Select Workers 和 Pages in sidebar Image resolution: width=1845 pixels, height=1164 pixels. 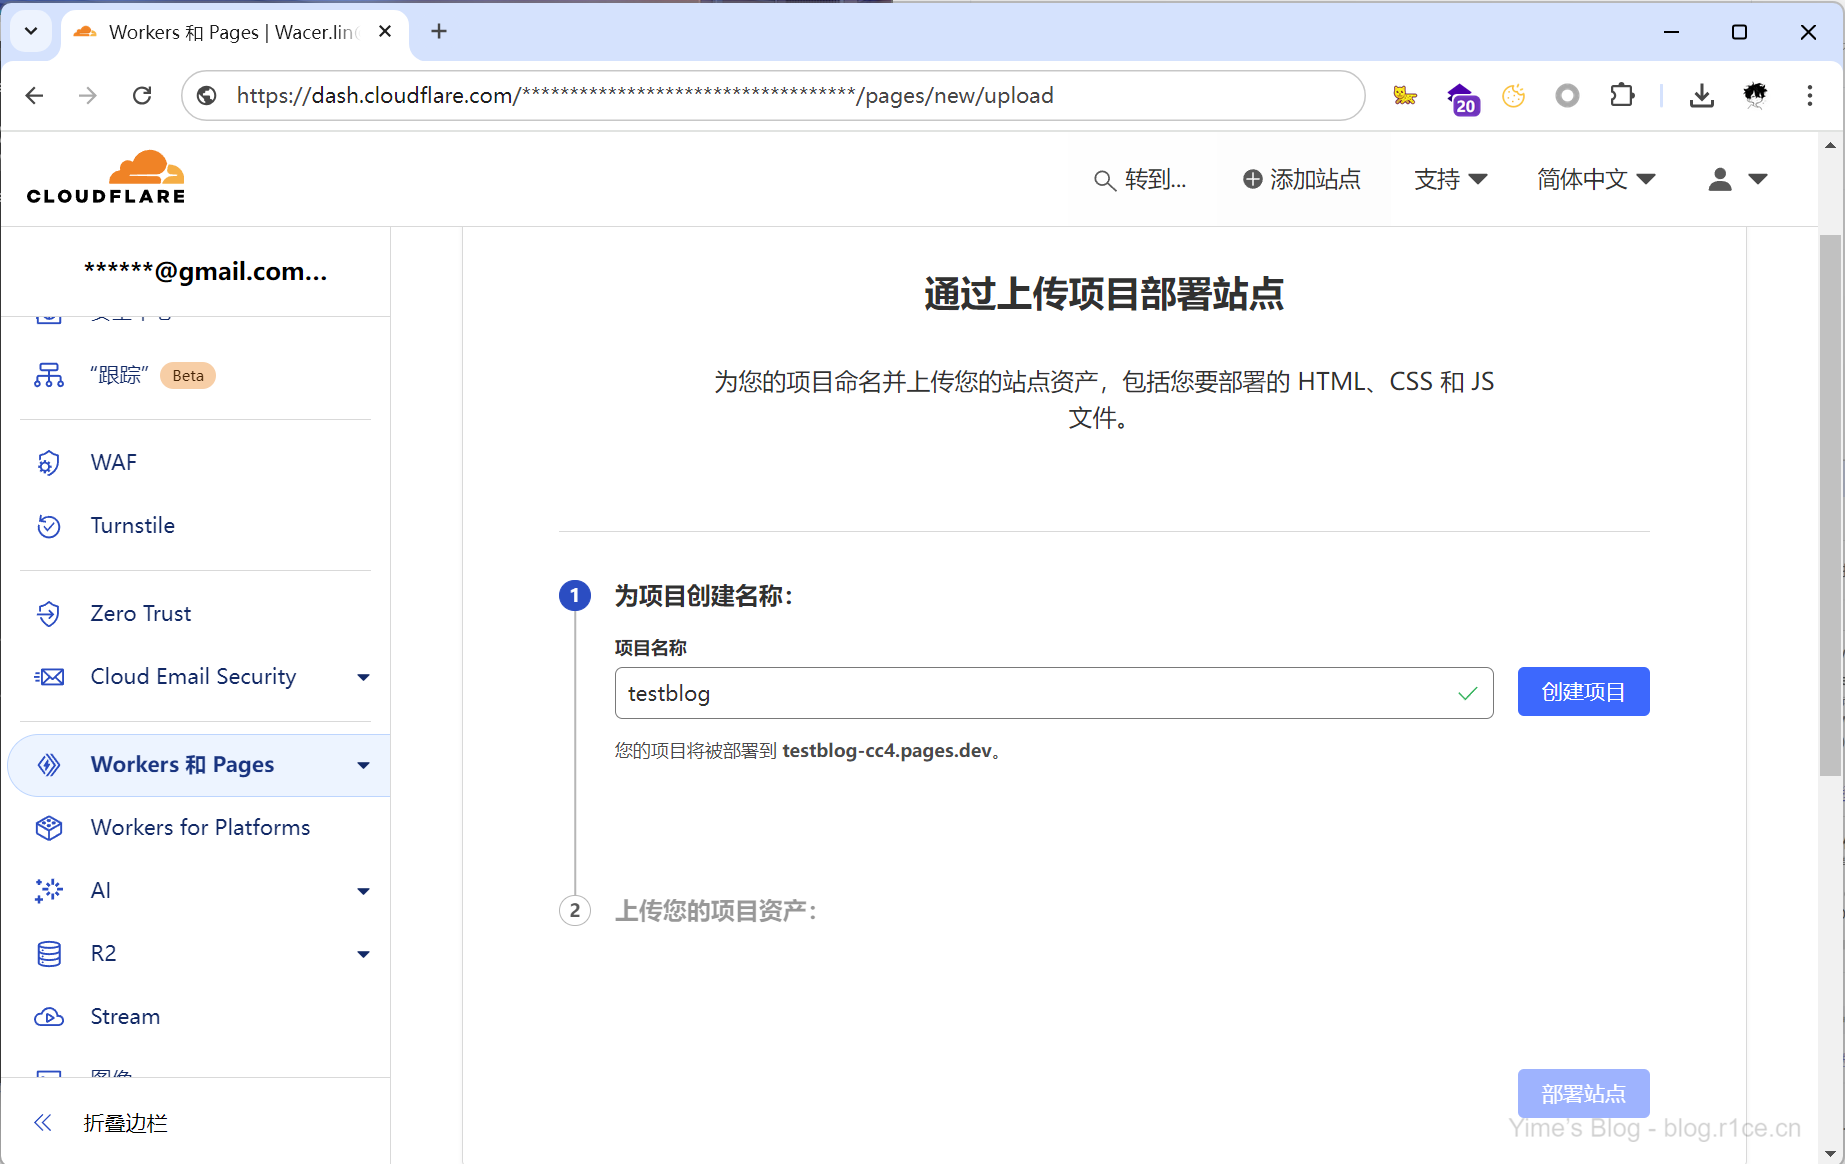182,765
